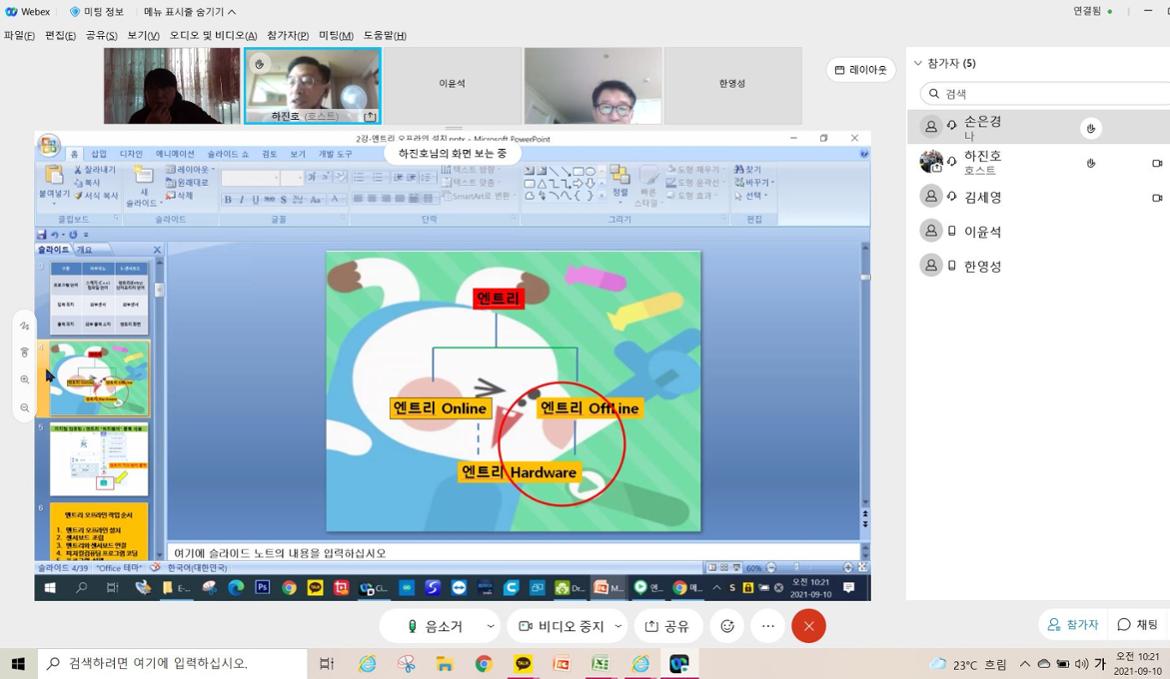Switch to Excel on the taskbar
The height and width of the screenshot is (679, 1170).
click(601, 663)
